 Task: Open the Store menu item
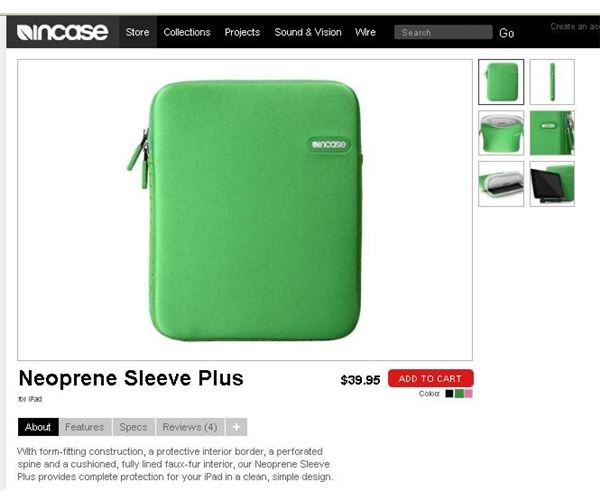pyautogui.click(x=137, y=32)
